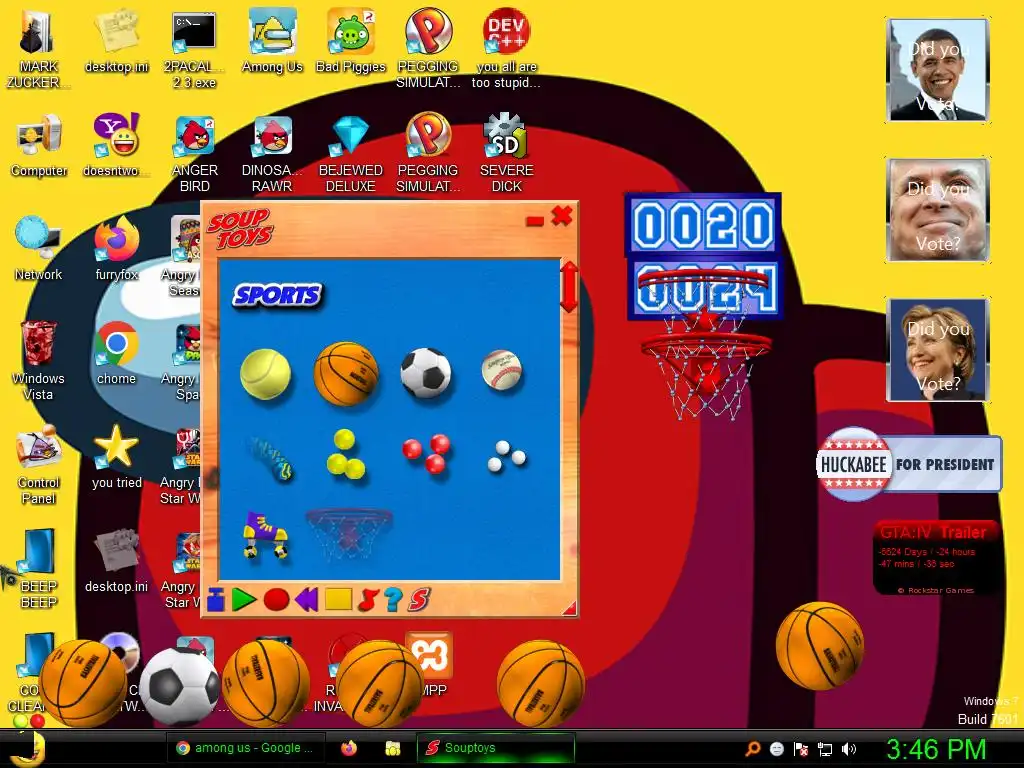The image size is (1024, 768).
Task: Open the Start menu smiley moon button
Action: pyautogui.click(x=30, y=749)
